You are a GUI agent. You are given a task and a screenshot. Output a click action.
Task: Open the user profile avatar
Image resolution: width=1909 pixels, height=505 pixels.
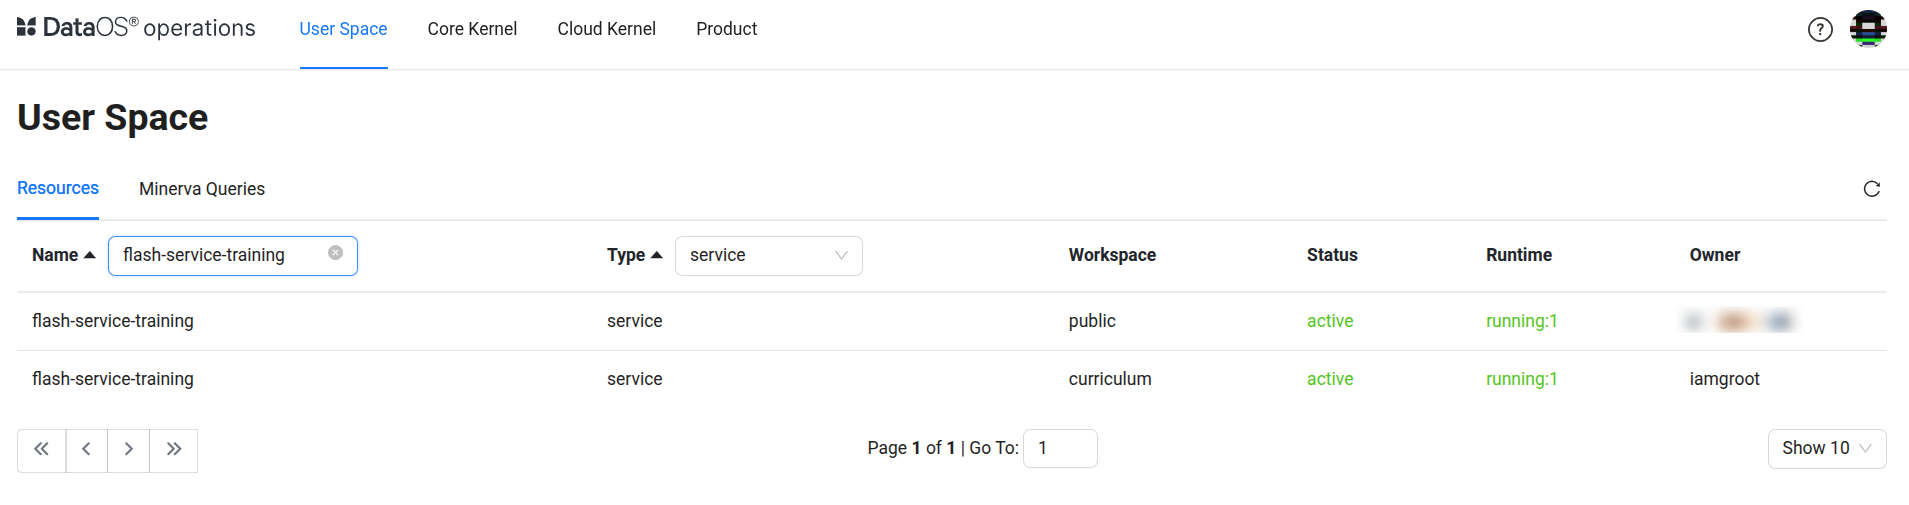click(x=1868, y=29)
